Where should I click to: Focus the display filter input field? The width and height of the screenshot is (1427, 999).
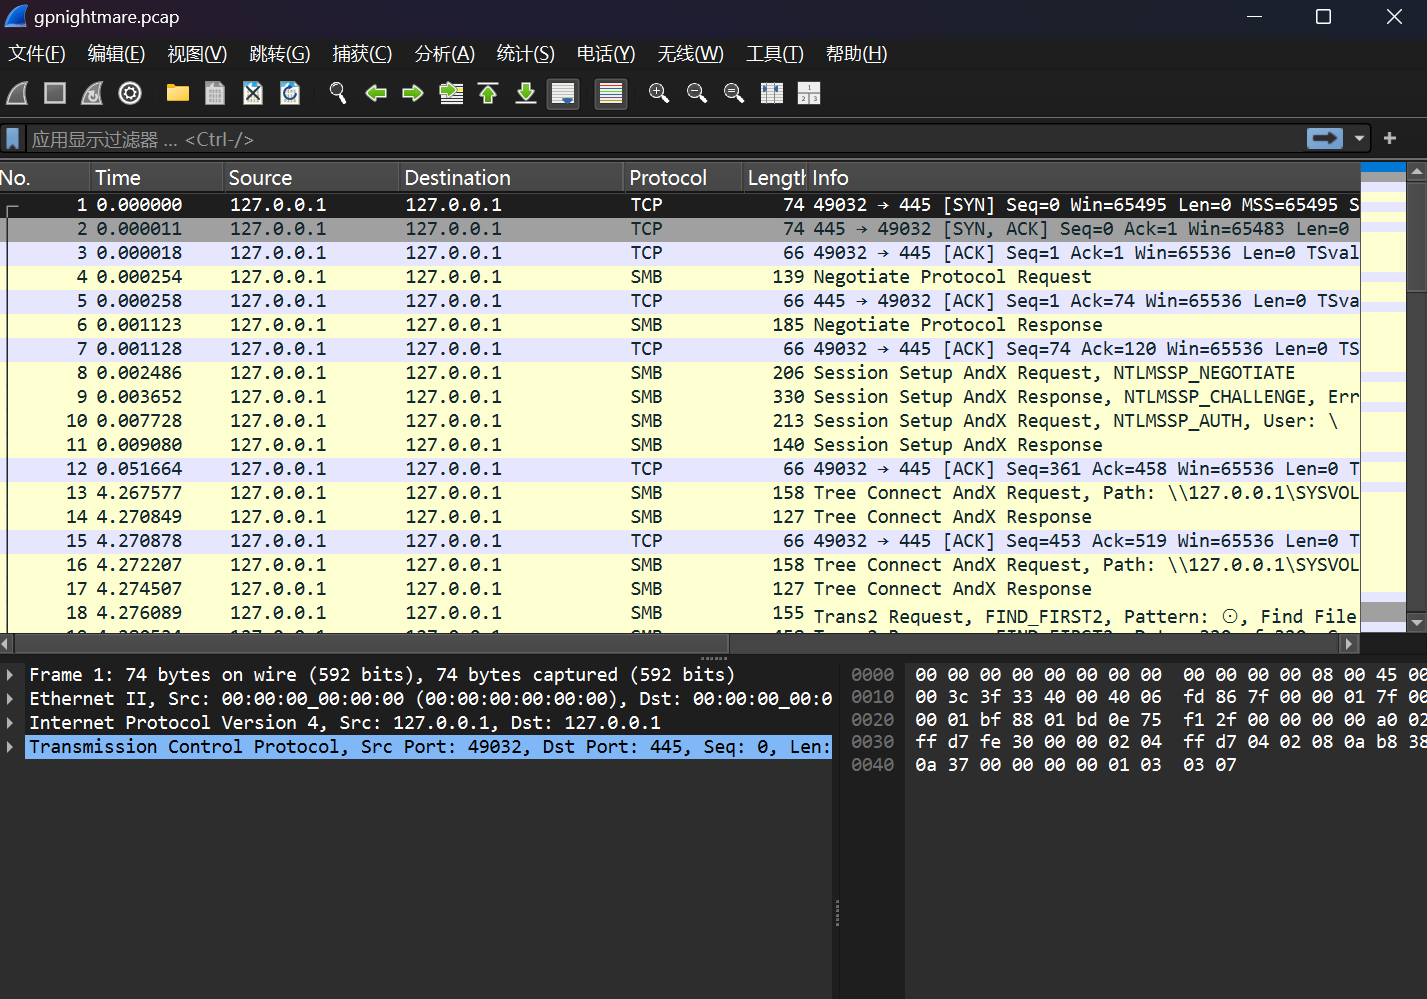coord(665,139)
